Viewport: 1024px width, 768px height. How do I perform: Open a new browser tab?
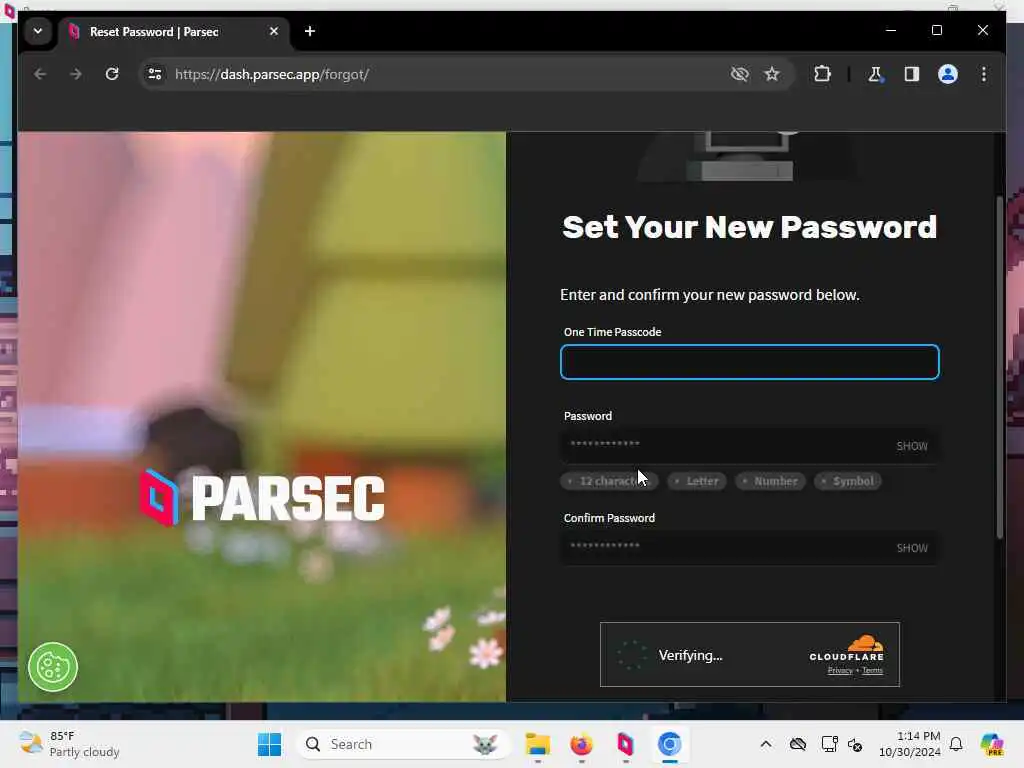(310, 31)
